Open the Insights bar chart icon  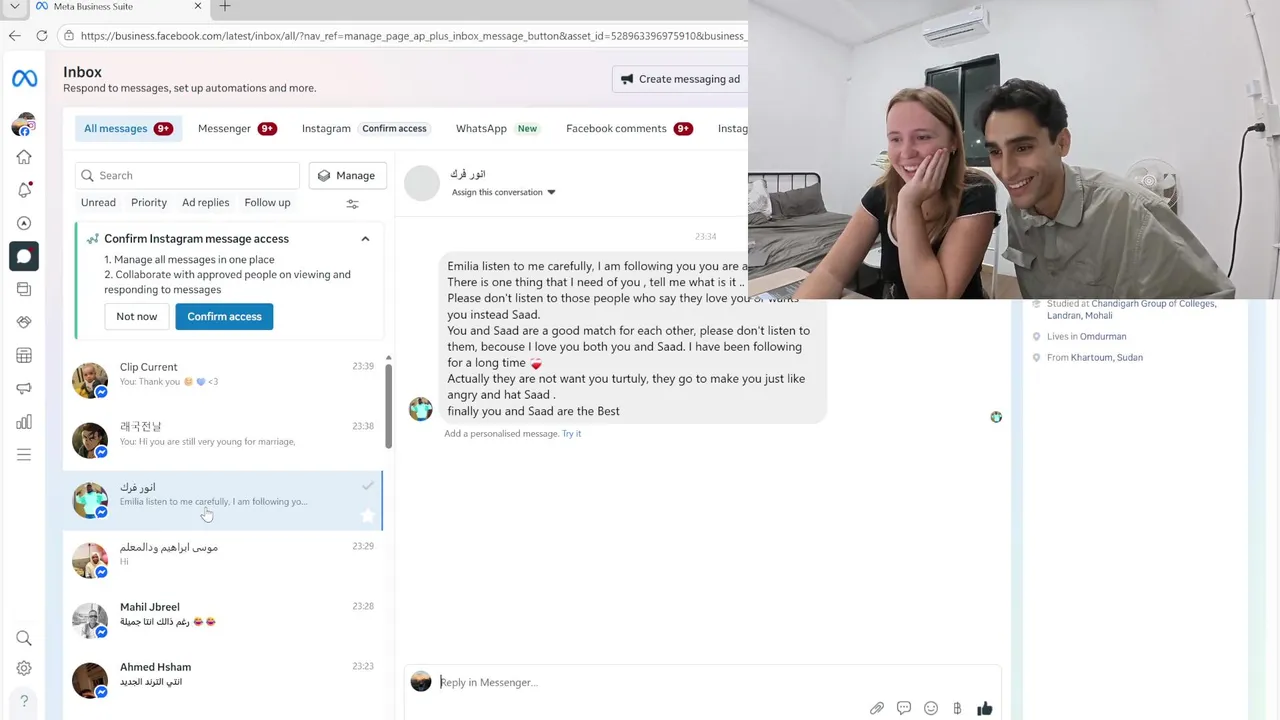(24, 422)
